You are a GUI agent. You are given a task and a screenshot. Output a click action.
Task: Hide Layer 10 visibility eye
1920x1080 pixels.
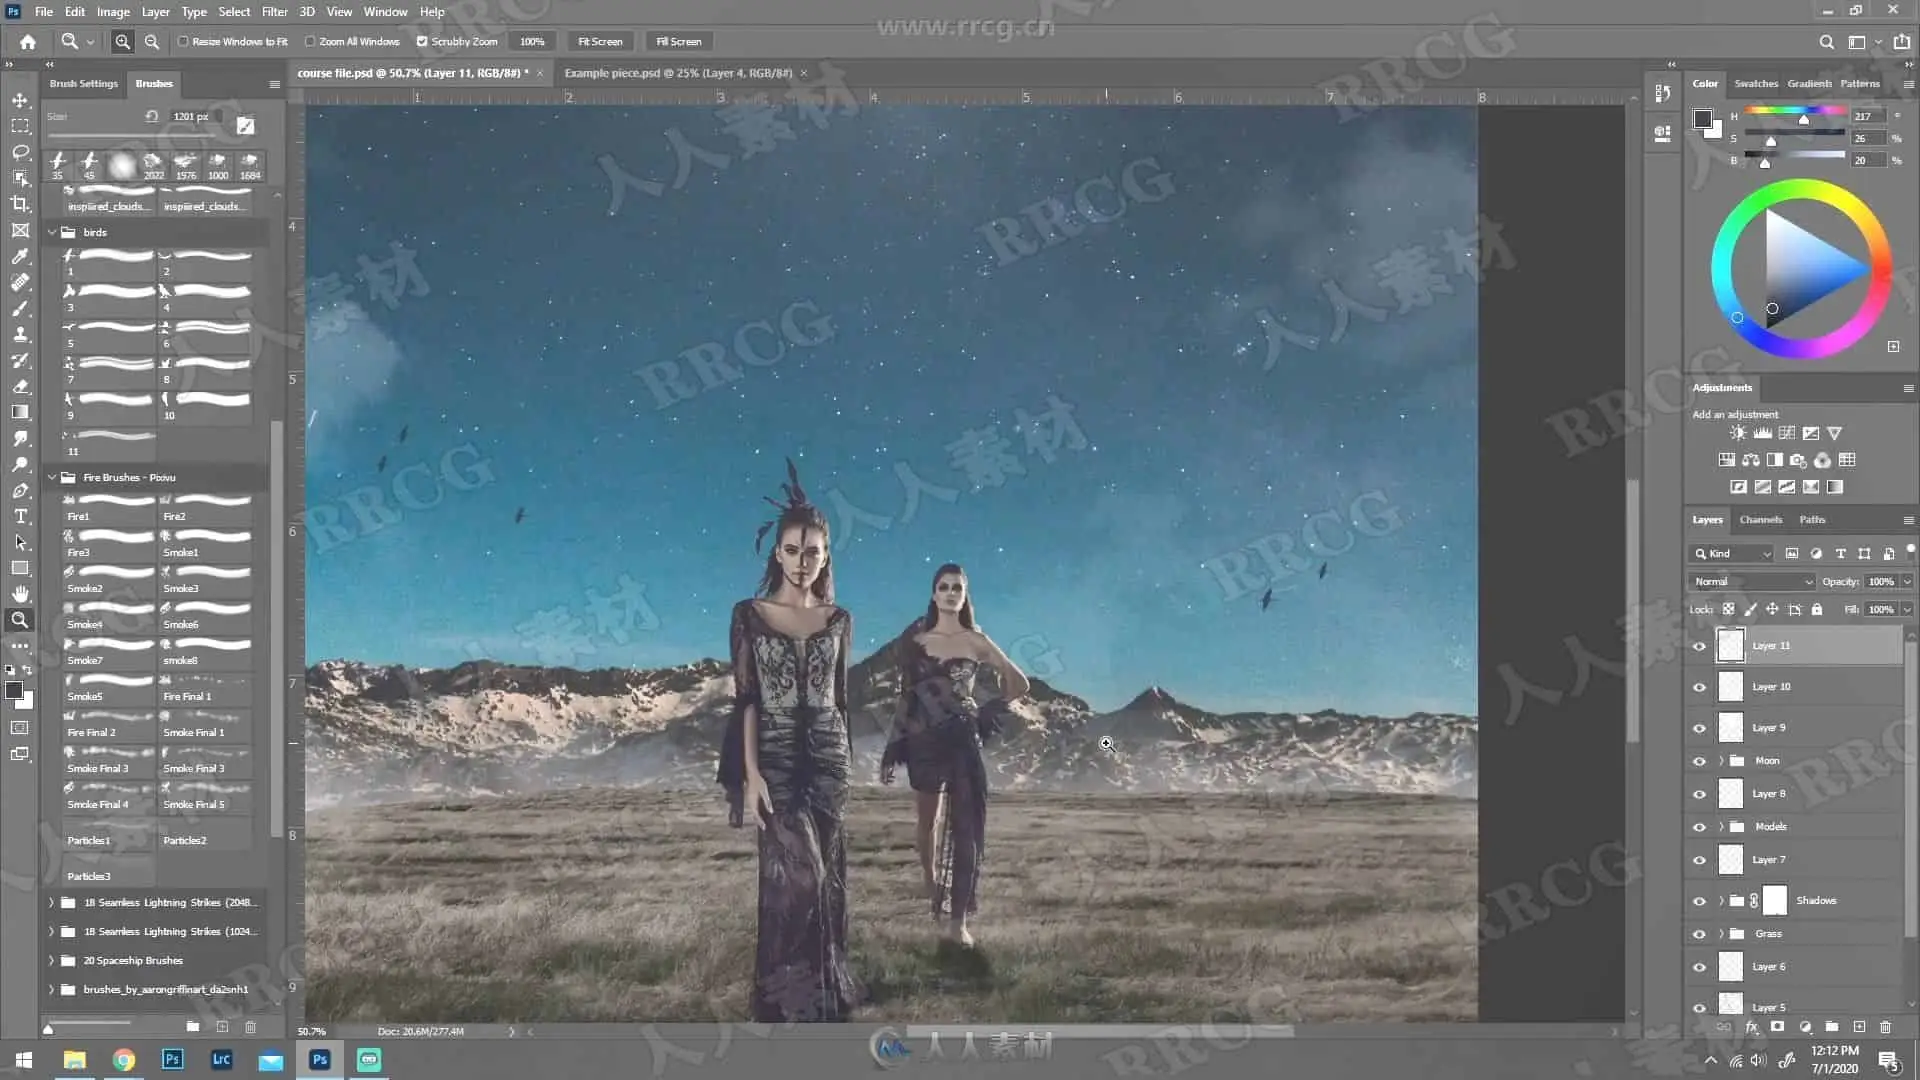click(1699, 687)
